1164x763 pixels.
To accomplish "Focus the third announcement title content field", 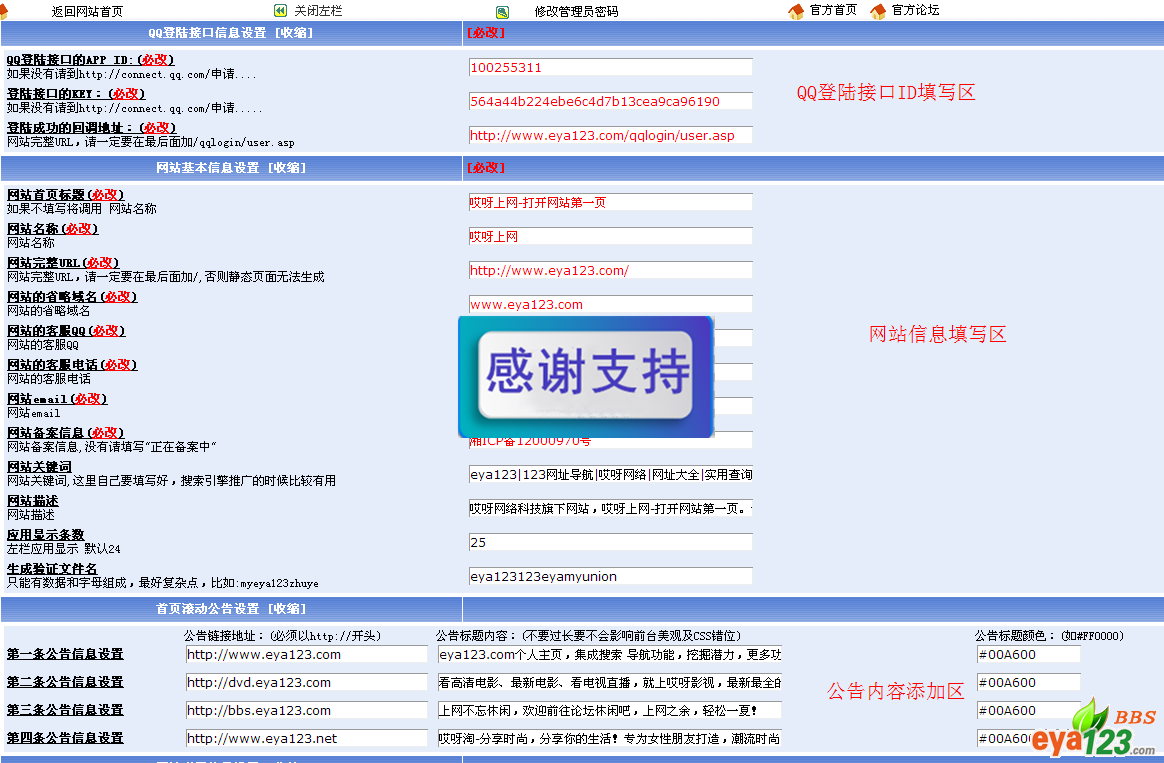I will [x=609, y=710].
